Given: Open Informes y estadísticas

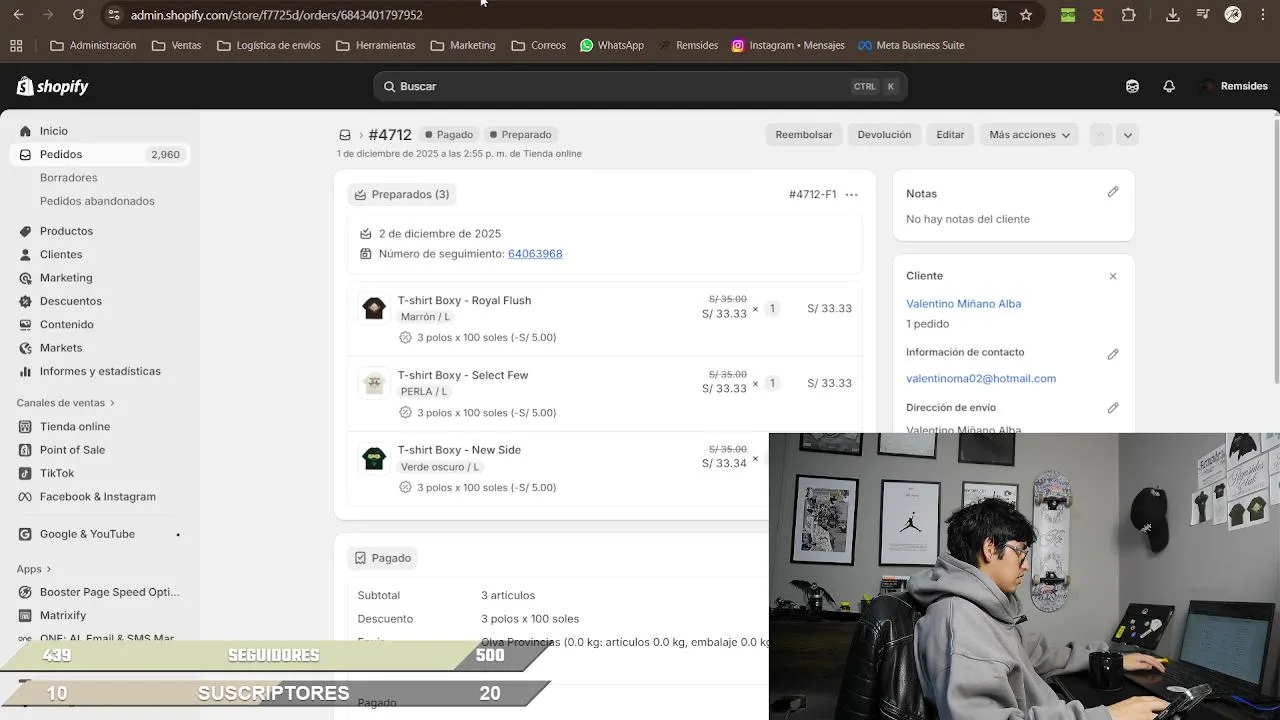Looking at the screenshot, I should click(101, 371).
